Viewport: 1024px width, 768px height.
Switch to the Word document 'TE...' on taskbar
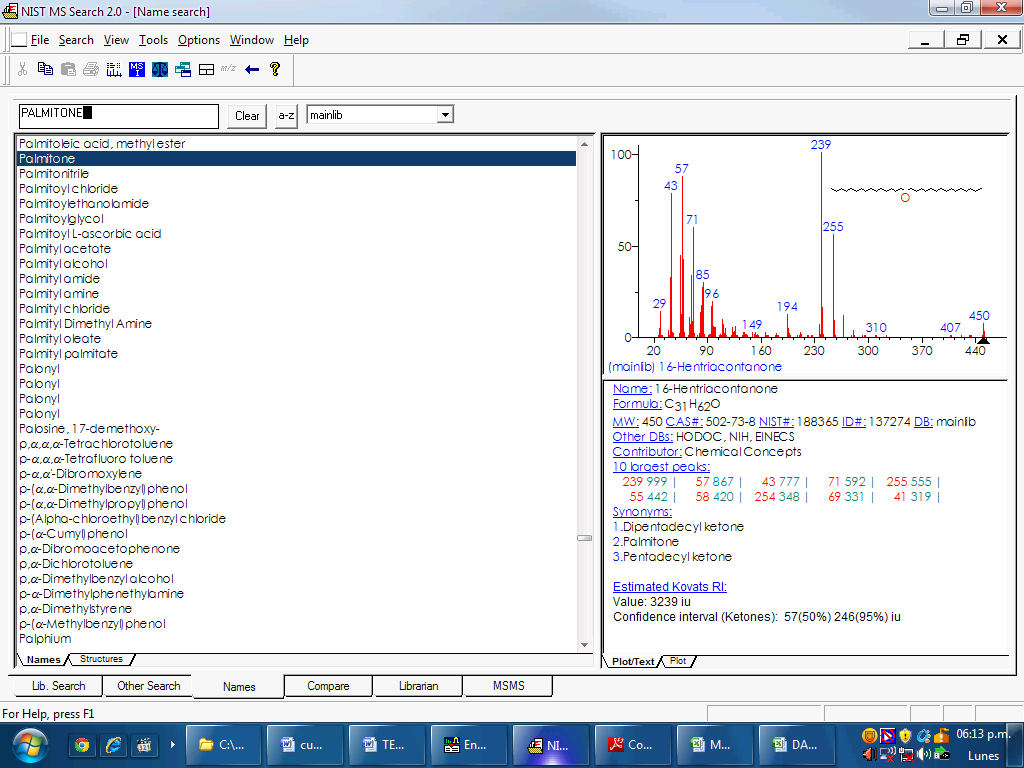pyautogui.click(x=387, y=744)
